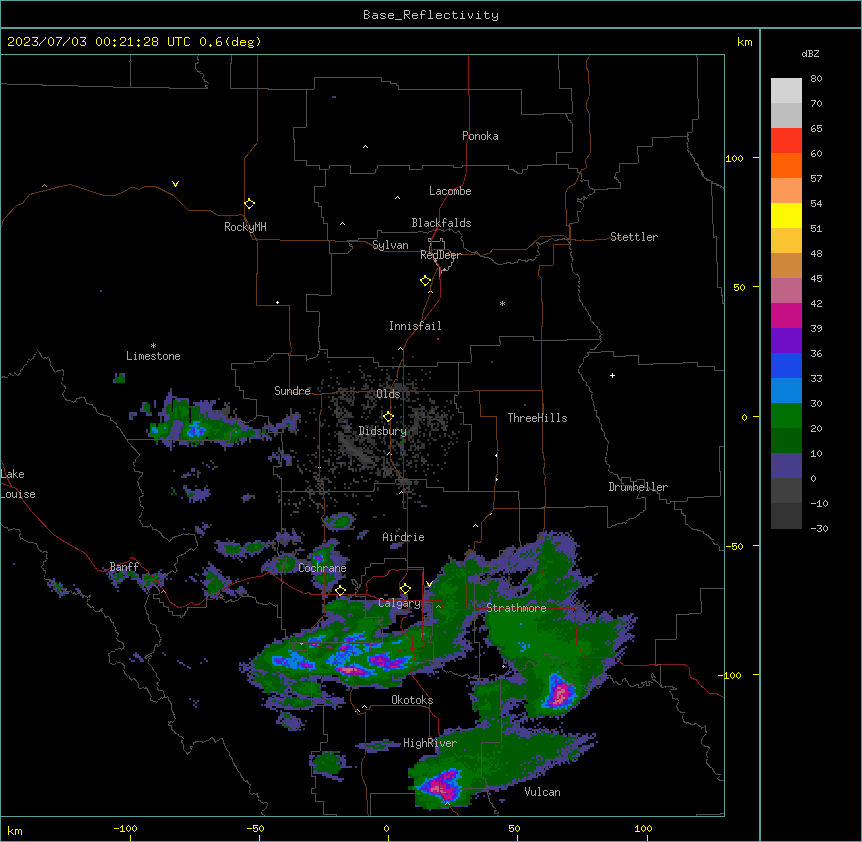Click the Stettler town label
The width and height of the screenshot is (862, 842).
(x=634, y=237)
